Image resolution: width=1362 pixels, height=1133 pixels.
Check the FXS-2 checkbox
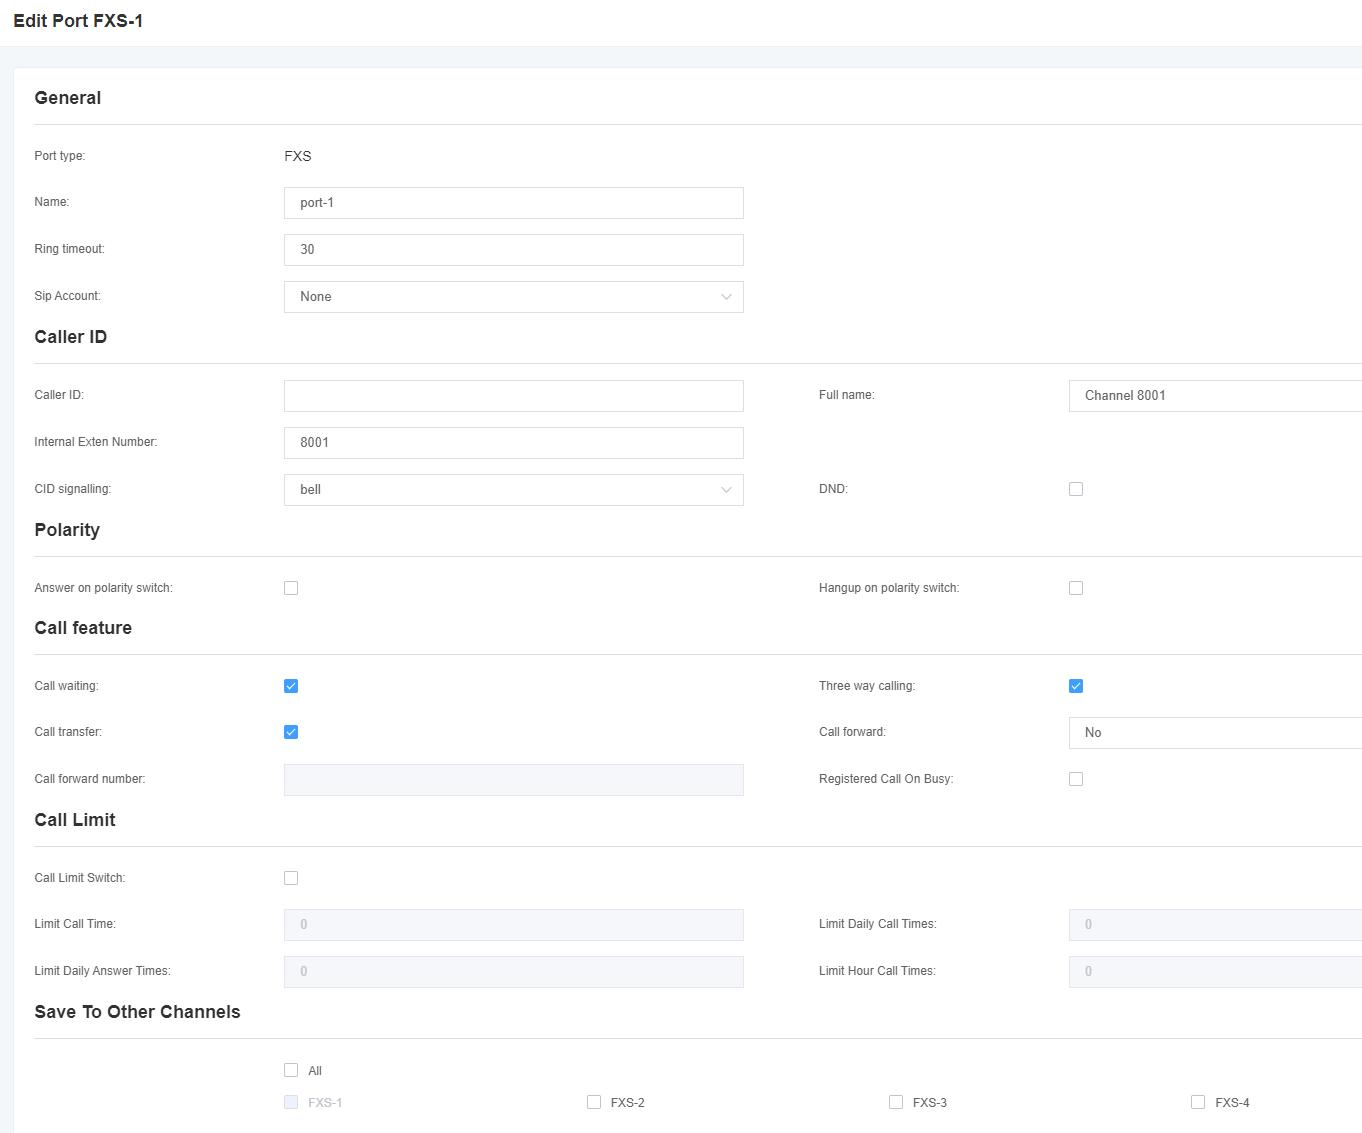594,1102
